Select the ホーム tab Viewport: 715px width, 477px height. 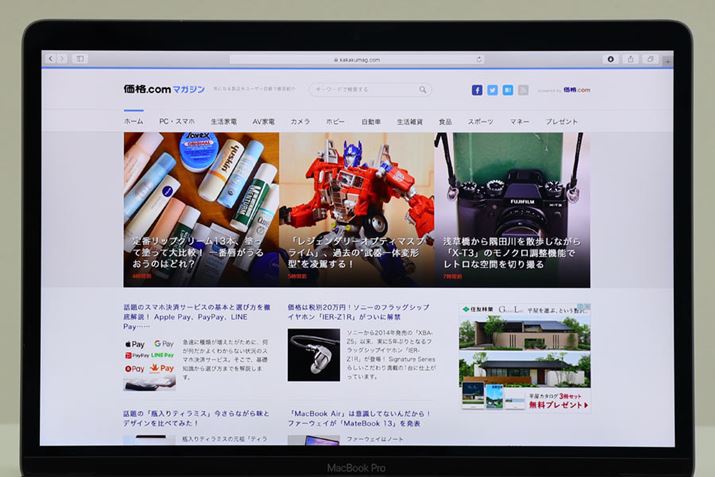click(134, 121)
